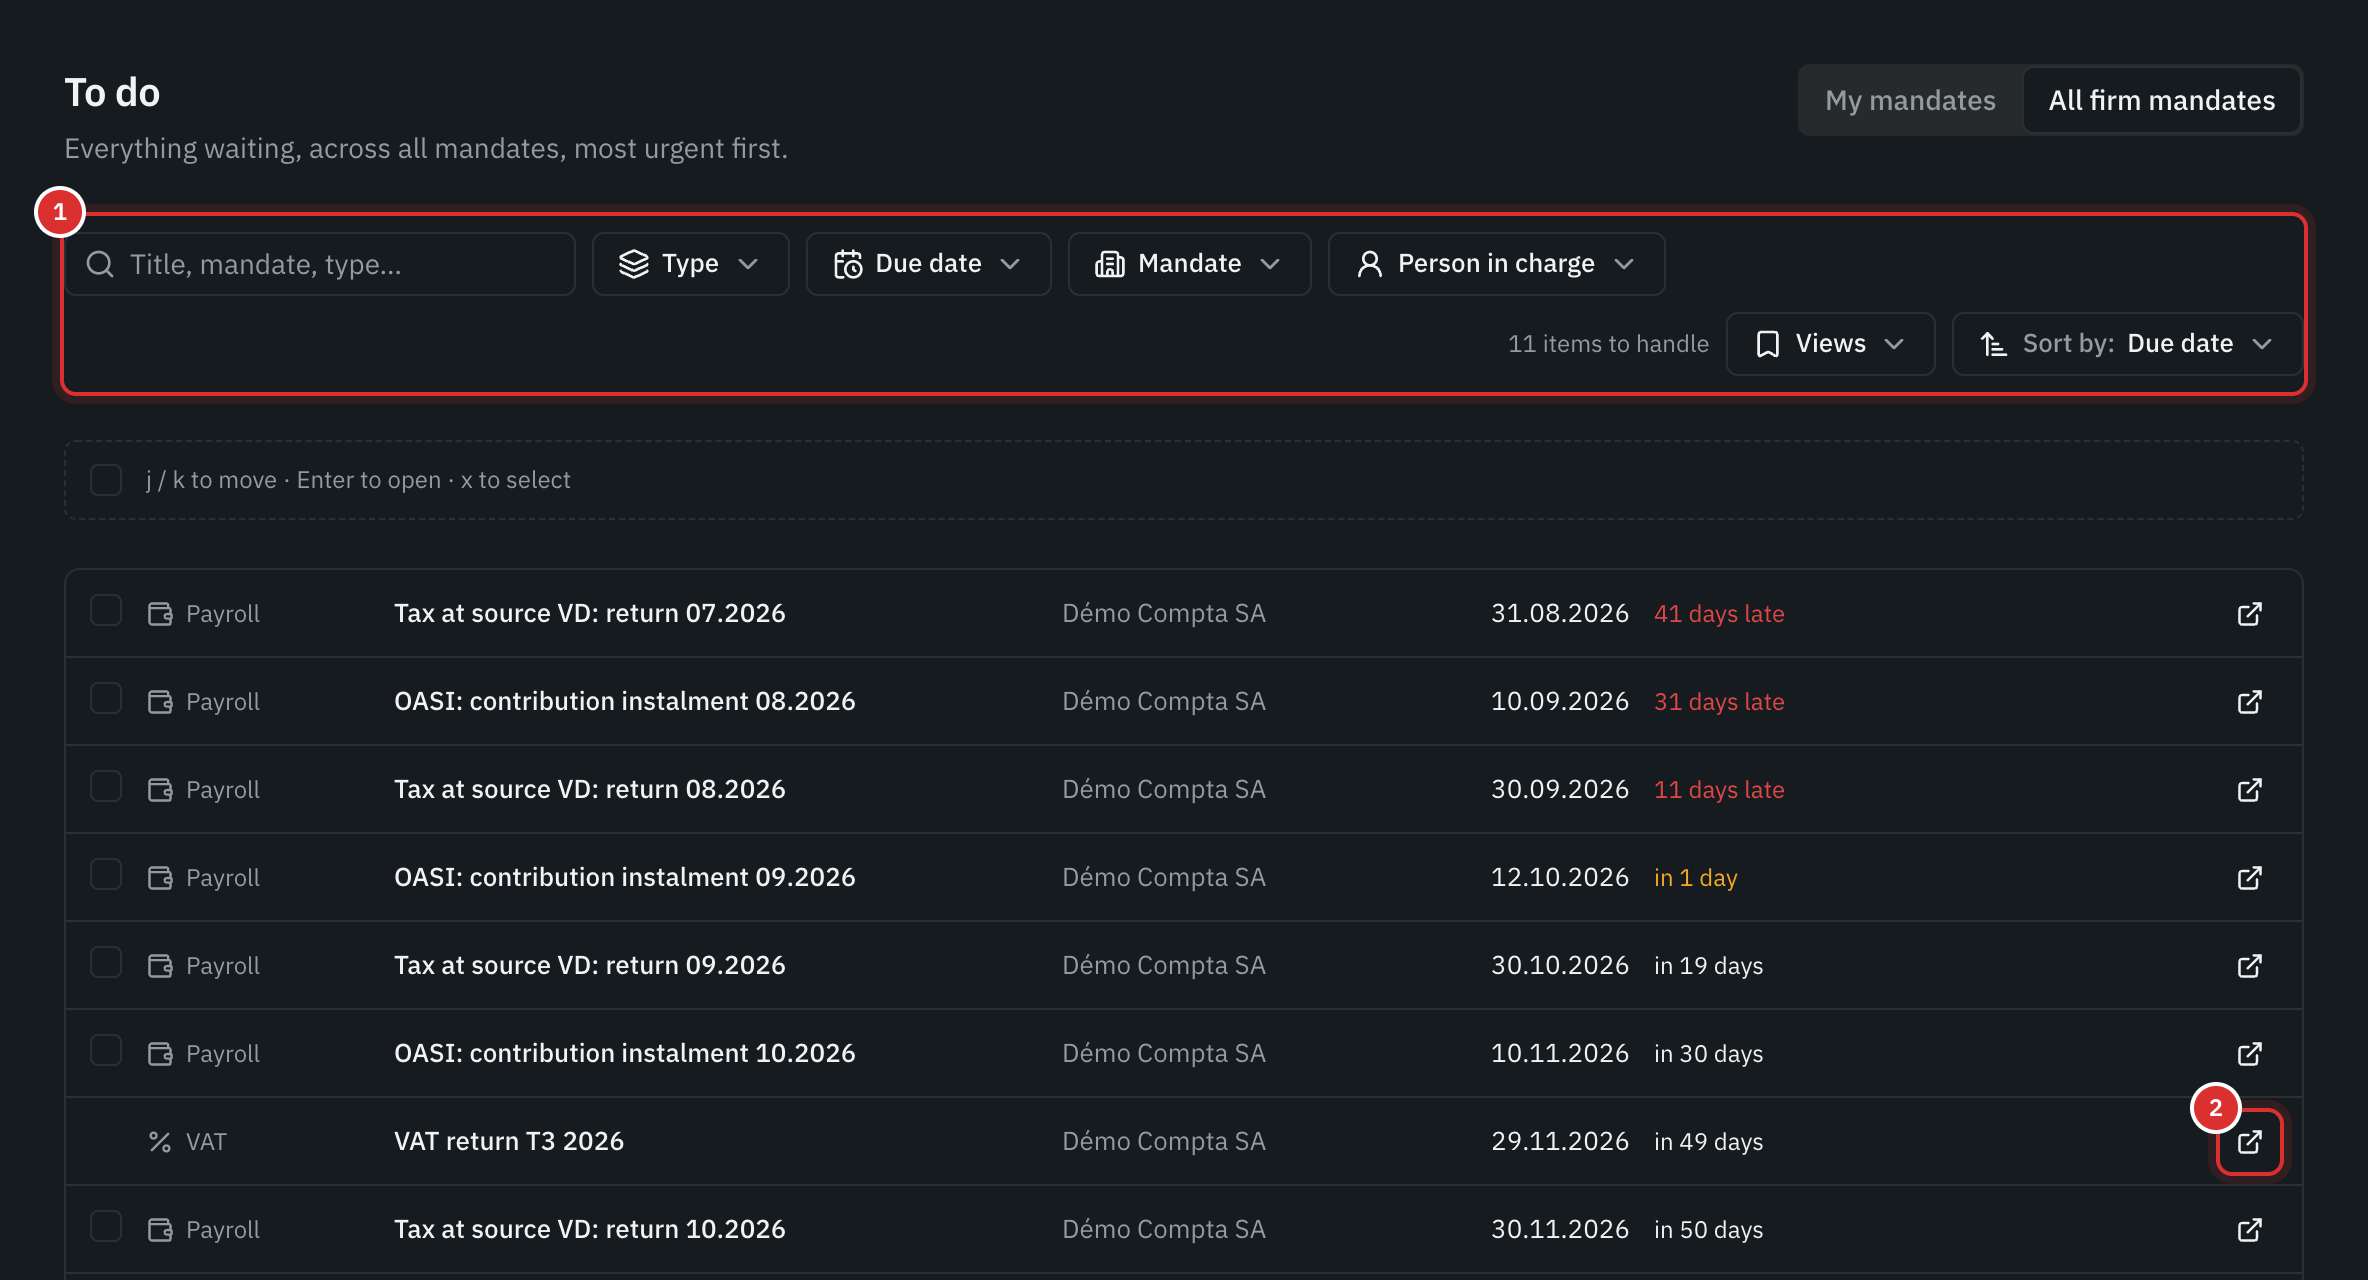Click '11 items to handle' count
The image size is (2368, 1280).
pos(1608,344)
